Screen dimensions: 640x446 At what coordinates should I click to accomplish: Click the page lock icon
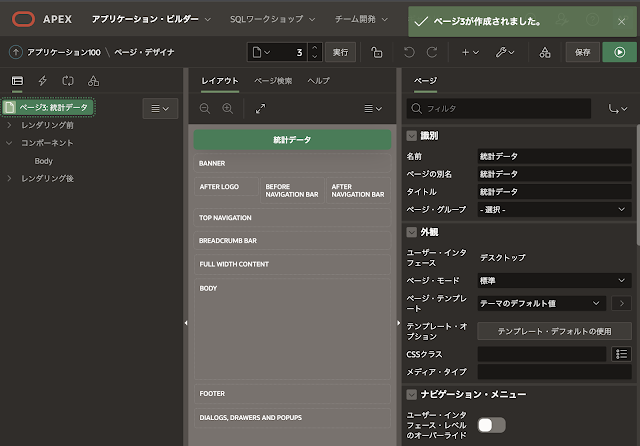[377, 52]
